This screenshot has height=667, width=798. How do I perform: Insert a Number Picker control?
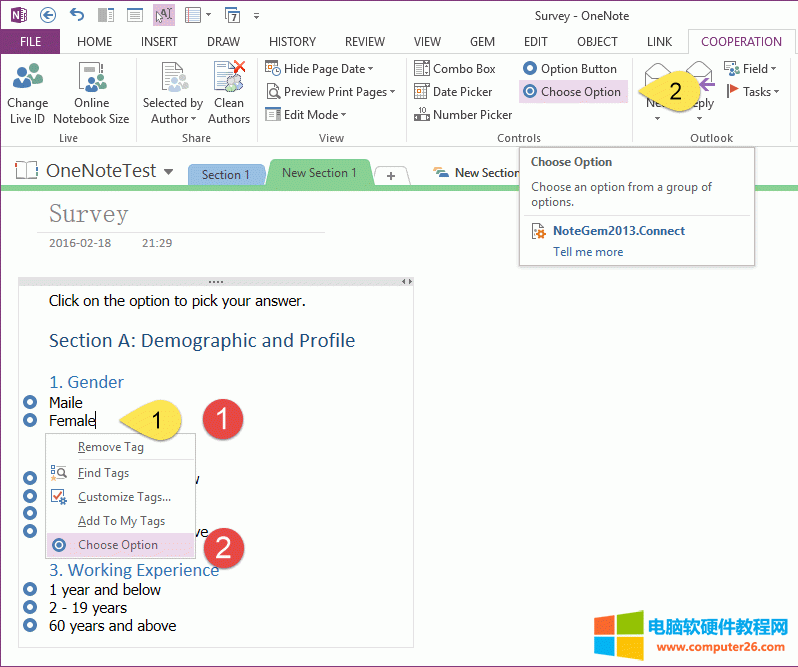click(x=463, y=114)
